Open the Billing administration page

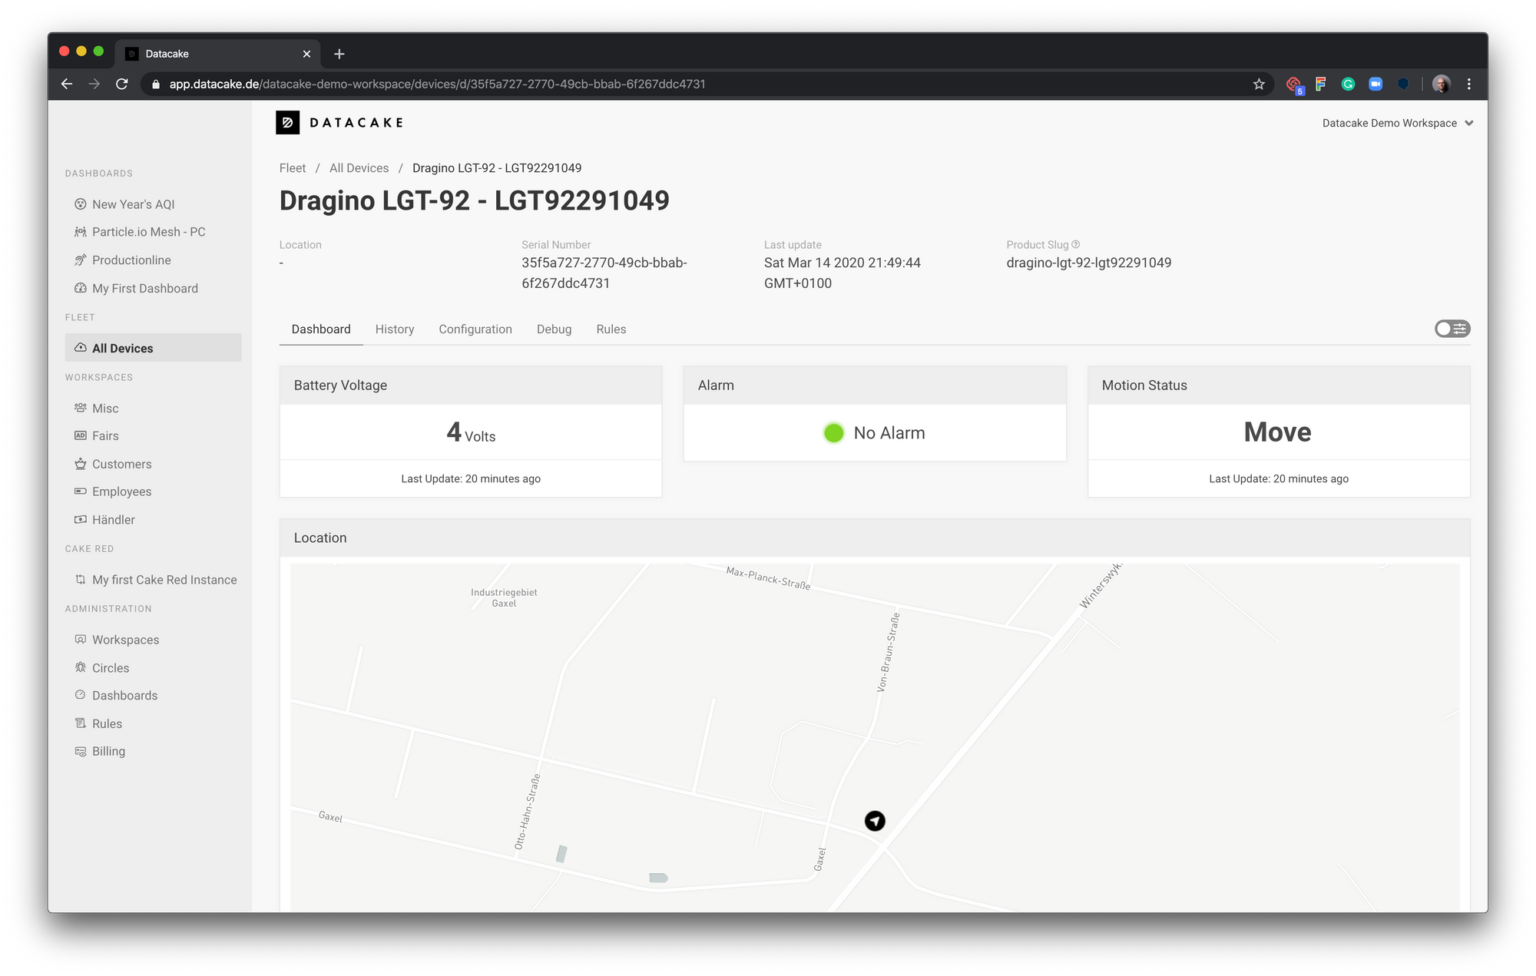coord(108,751)
